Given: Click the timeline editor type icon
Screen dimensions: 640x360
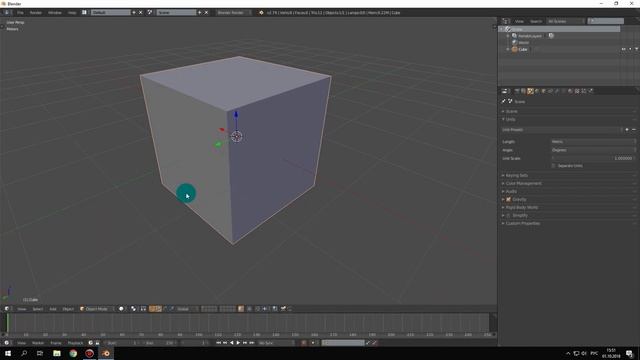Looking at the screenshot, I should click(x=7, y=343).
